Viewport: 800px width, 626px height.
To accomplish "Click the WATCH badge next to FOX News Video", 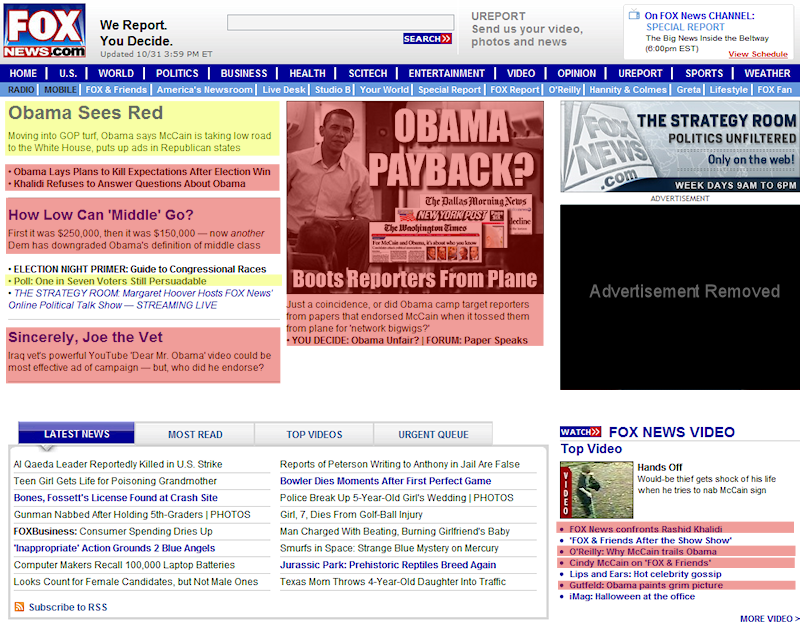I will 580,432.
